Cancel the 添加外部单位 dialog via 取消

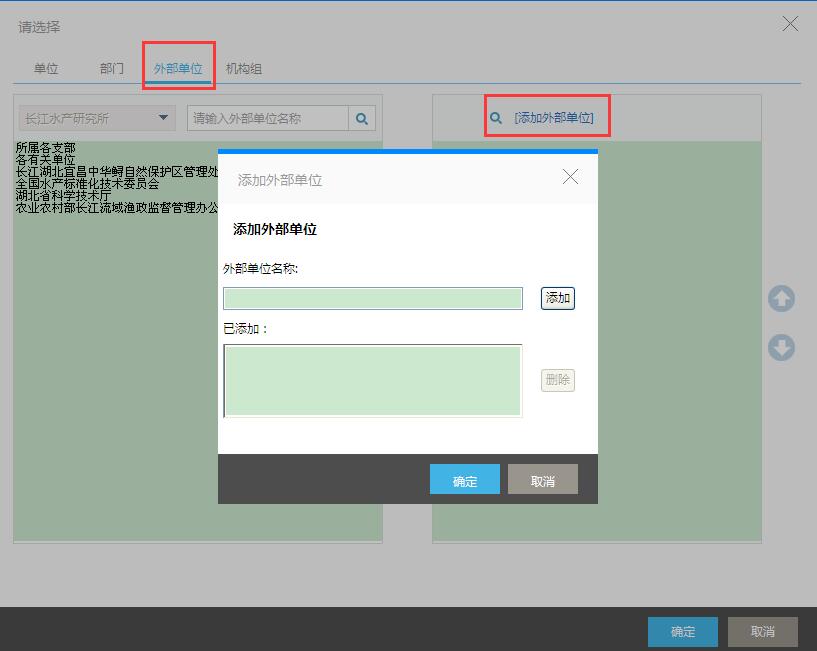pyautogui.click(x=543, y=479)
